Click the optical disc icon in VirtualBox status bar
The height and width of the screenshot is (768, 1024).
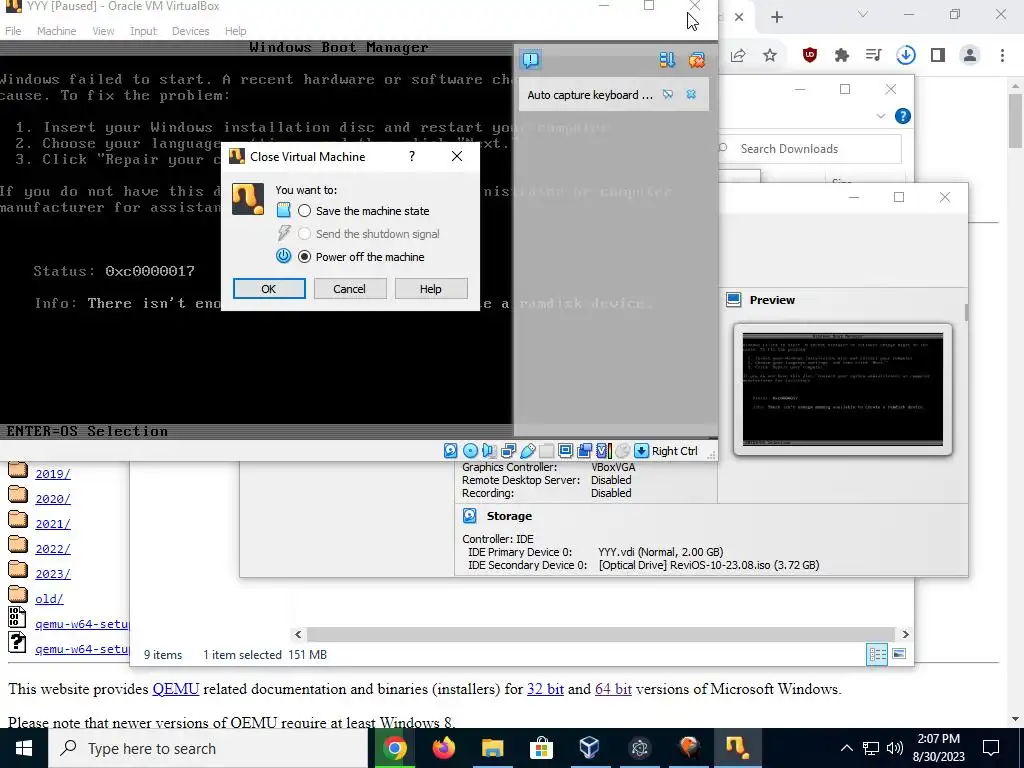[x=470, y=451]
